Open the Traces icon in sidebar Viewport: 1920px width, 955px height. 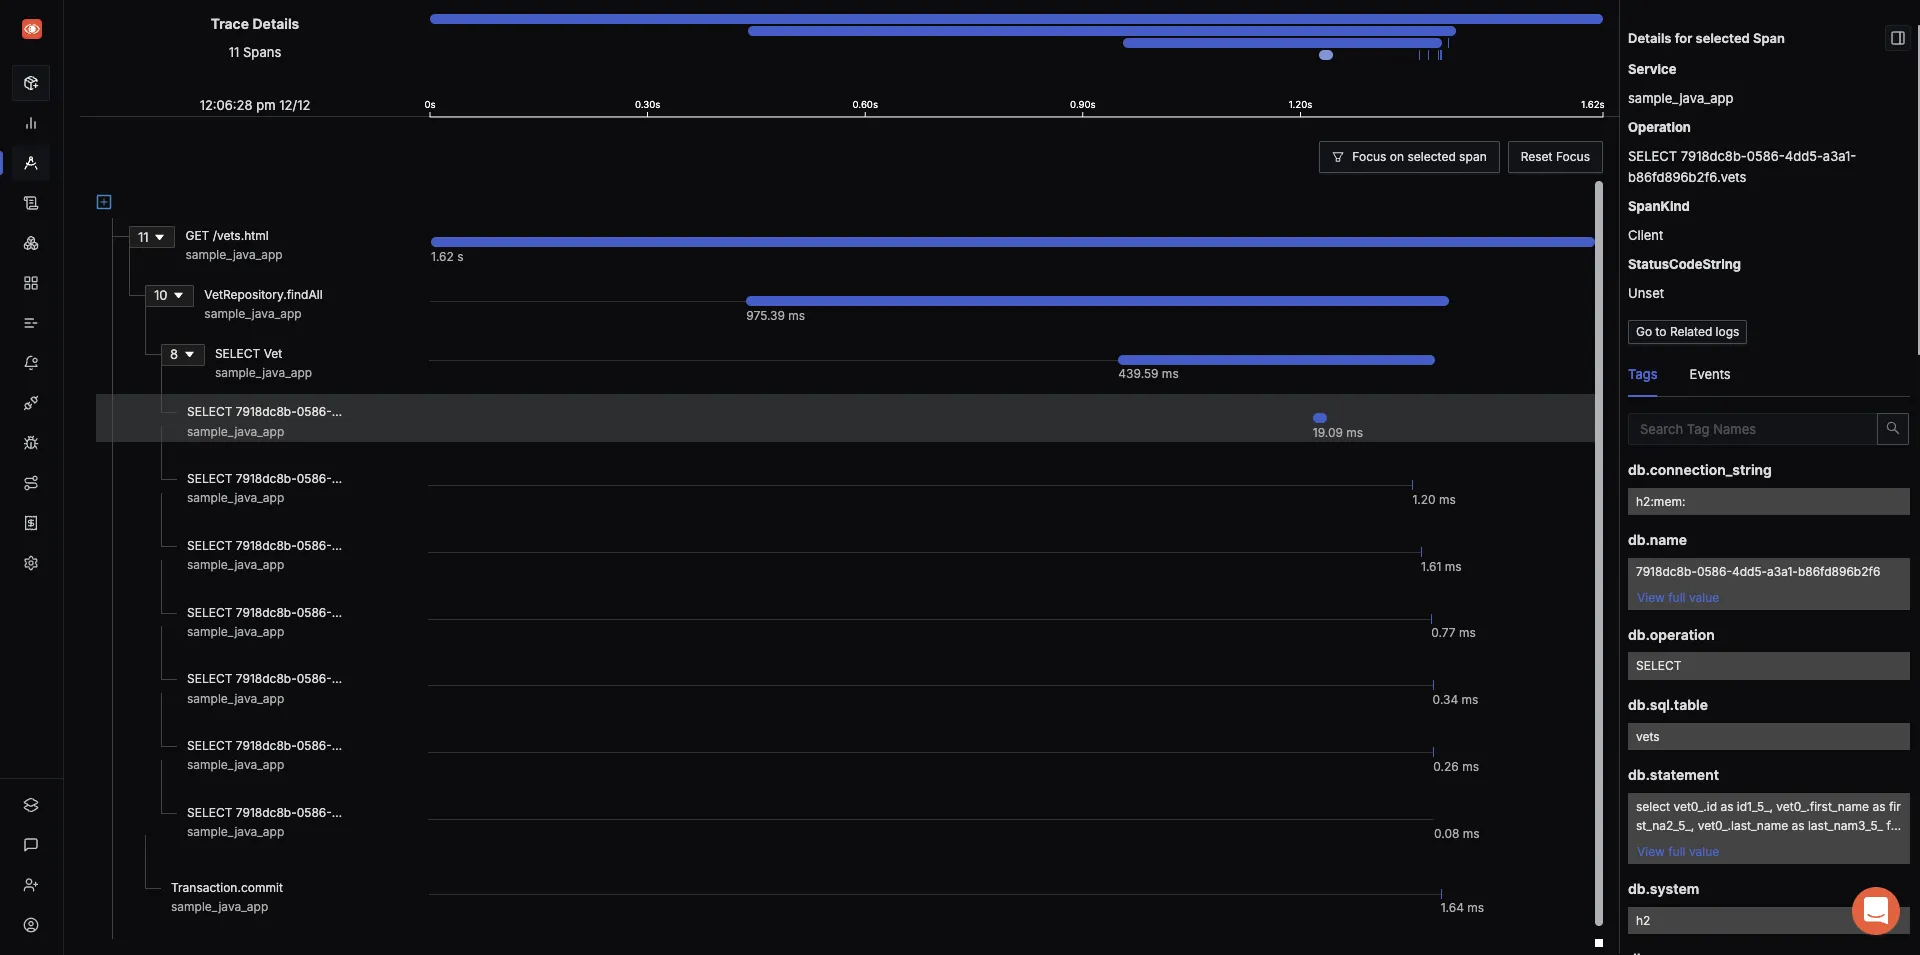(31, 163)
